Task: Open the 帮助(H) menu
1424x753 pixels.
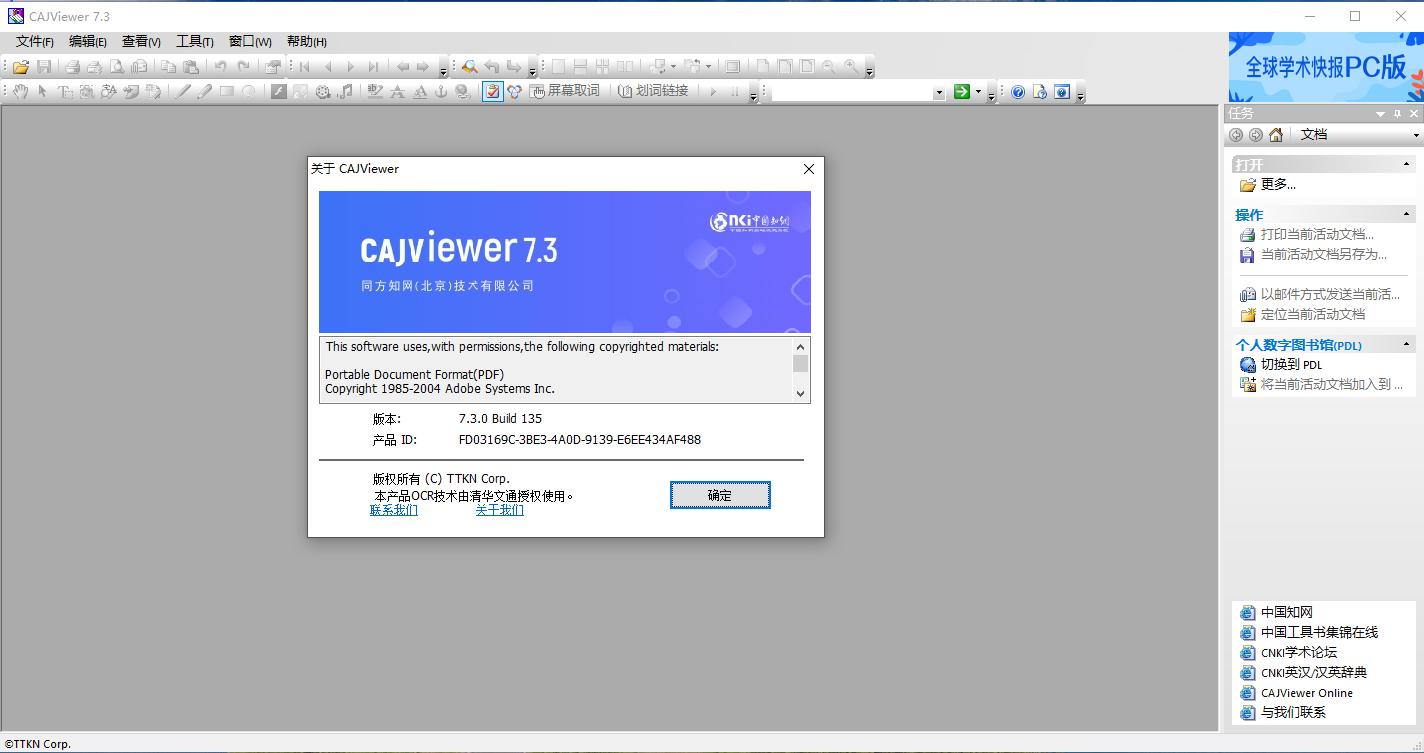Action: click(306, 42)
